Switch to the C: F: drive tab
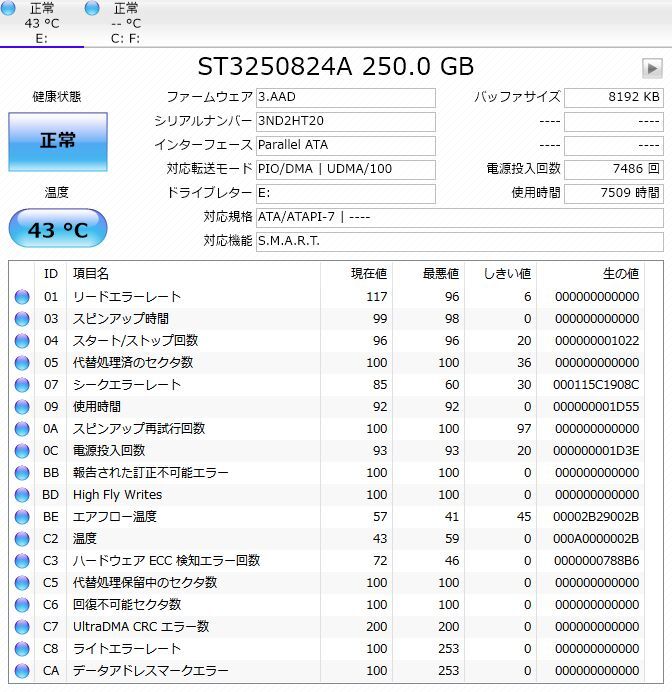Image resolution: width=672 pixels, height=692 pixels. (x=125, y=23)
